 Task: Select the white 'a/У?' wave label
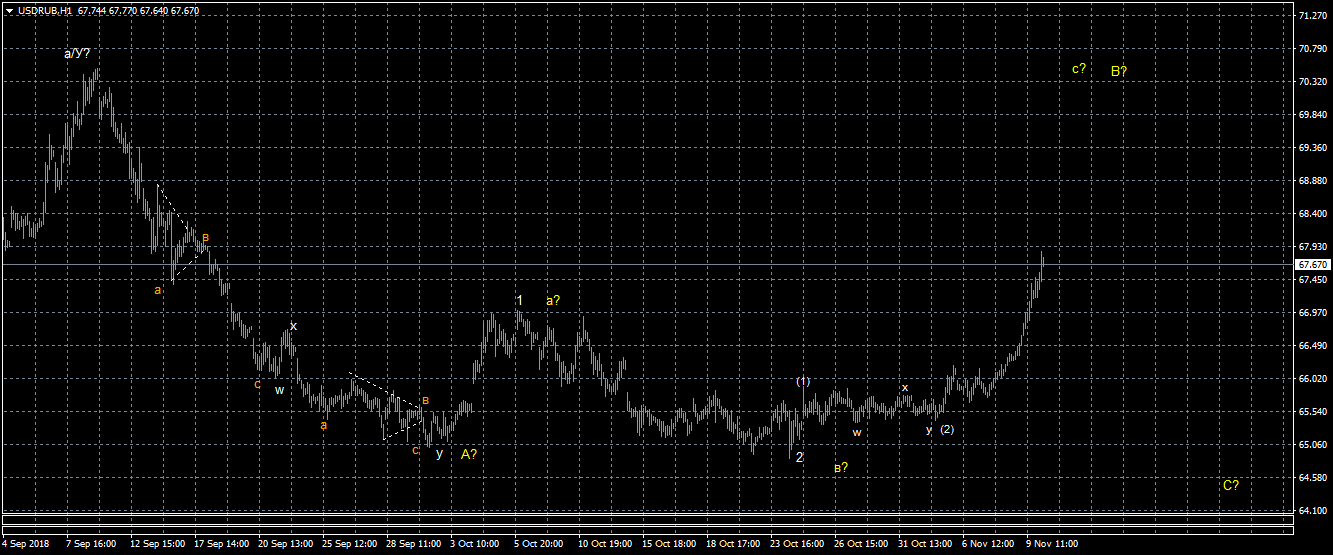click(x=77, y=53)
